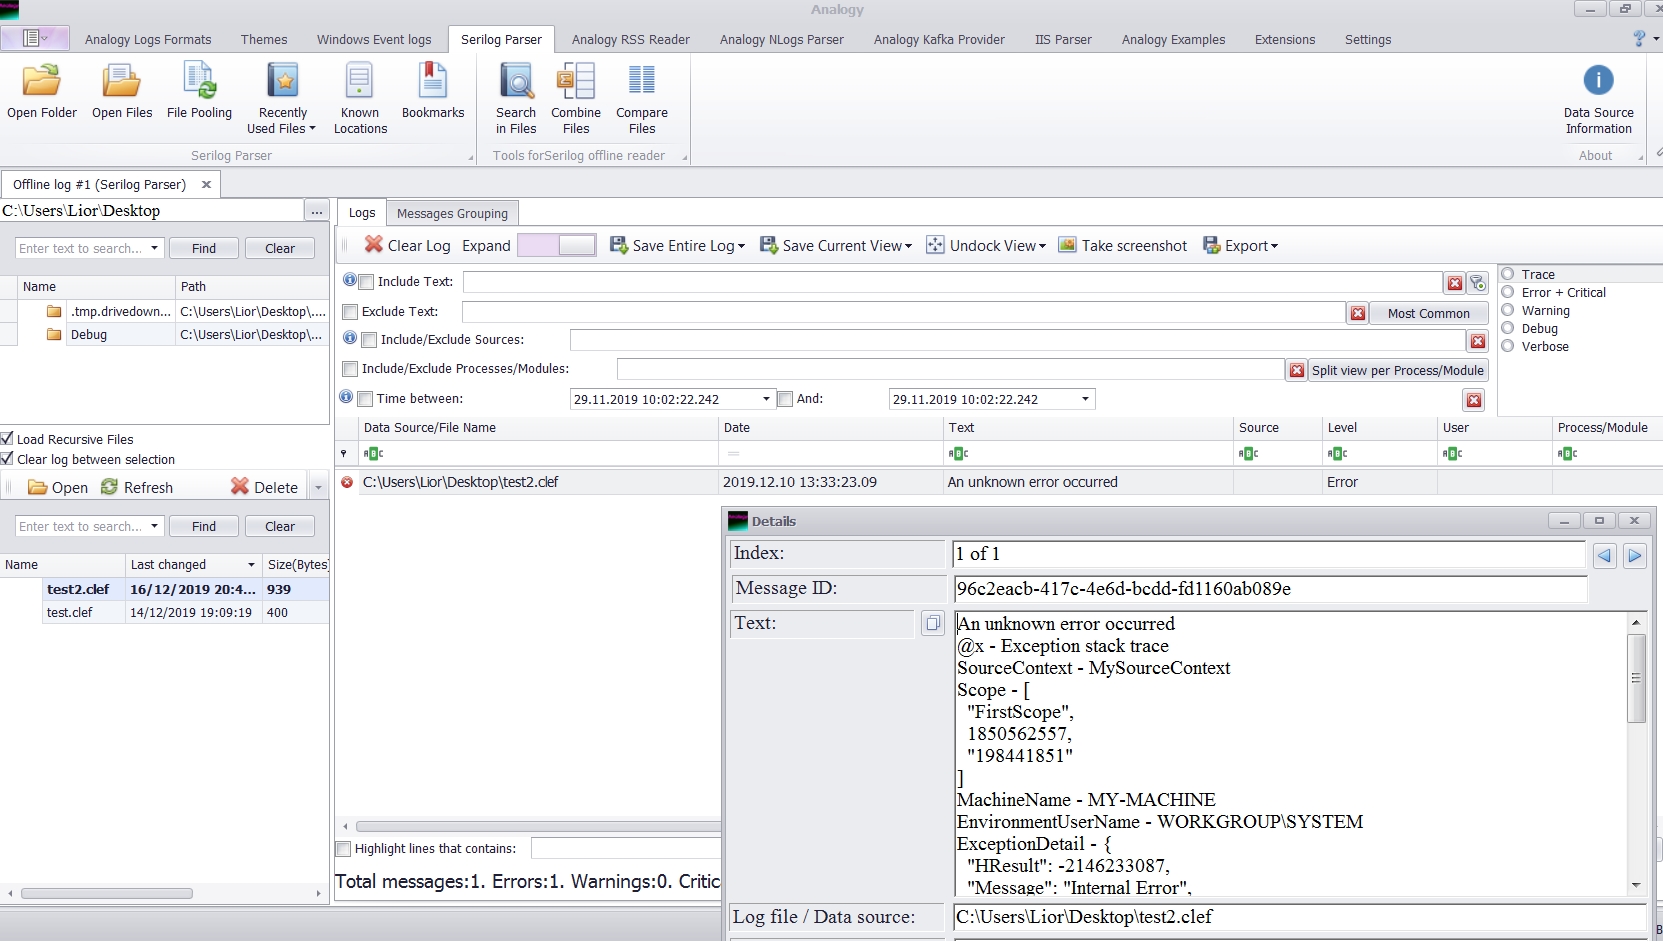Click Clear in the file search
1663x941 pixels.
point(280,526)
